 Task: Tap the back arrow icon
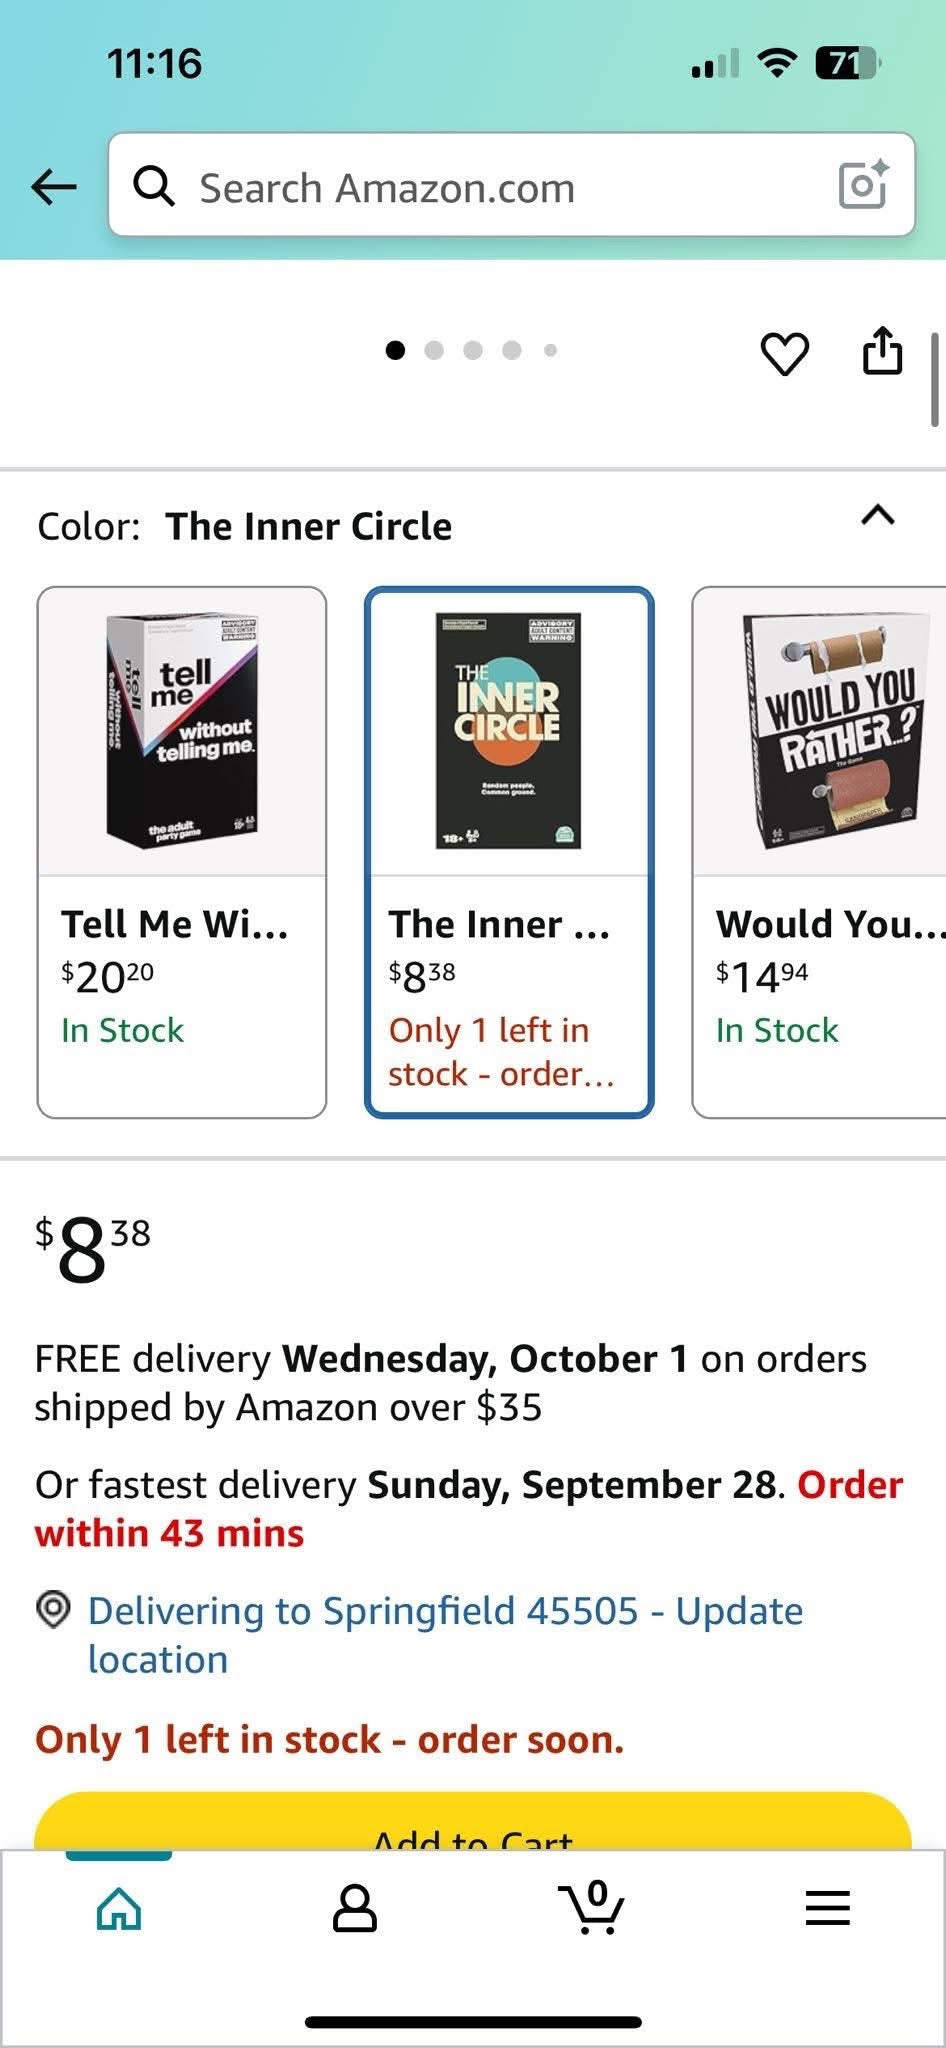click(54, 186)
